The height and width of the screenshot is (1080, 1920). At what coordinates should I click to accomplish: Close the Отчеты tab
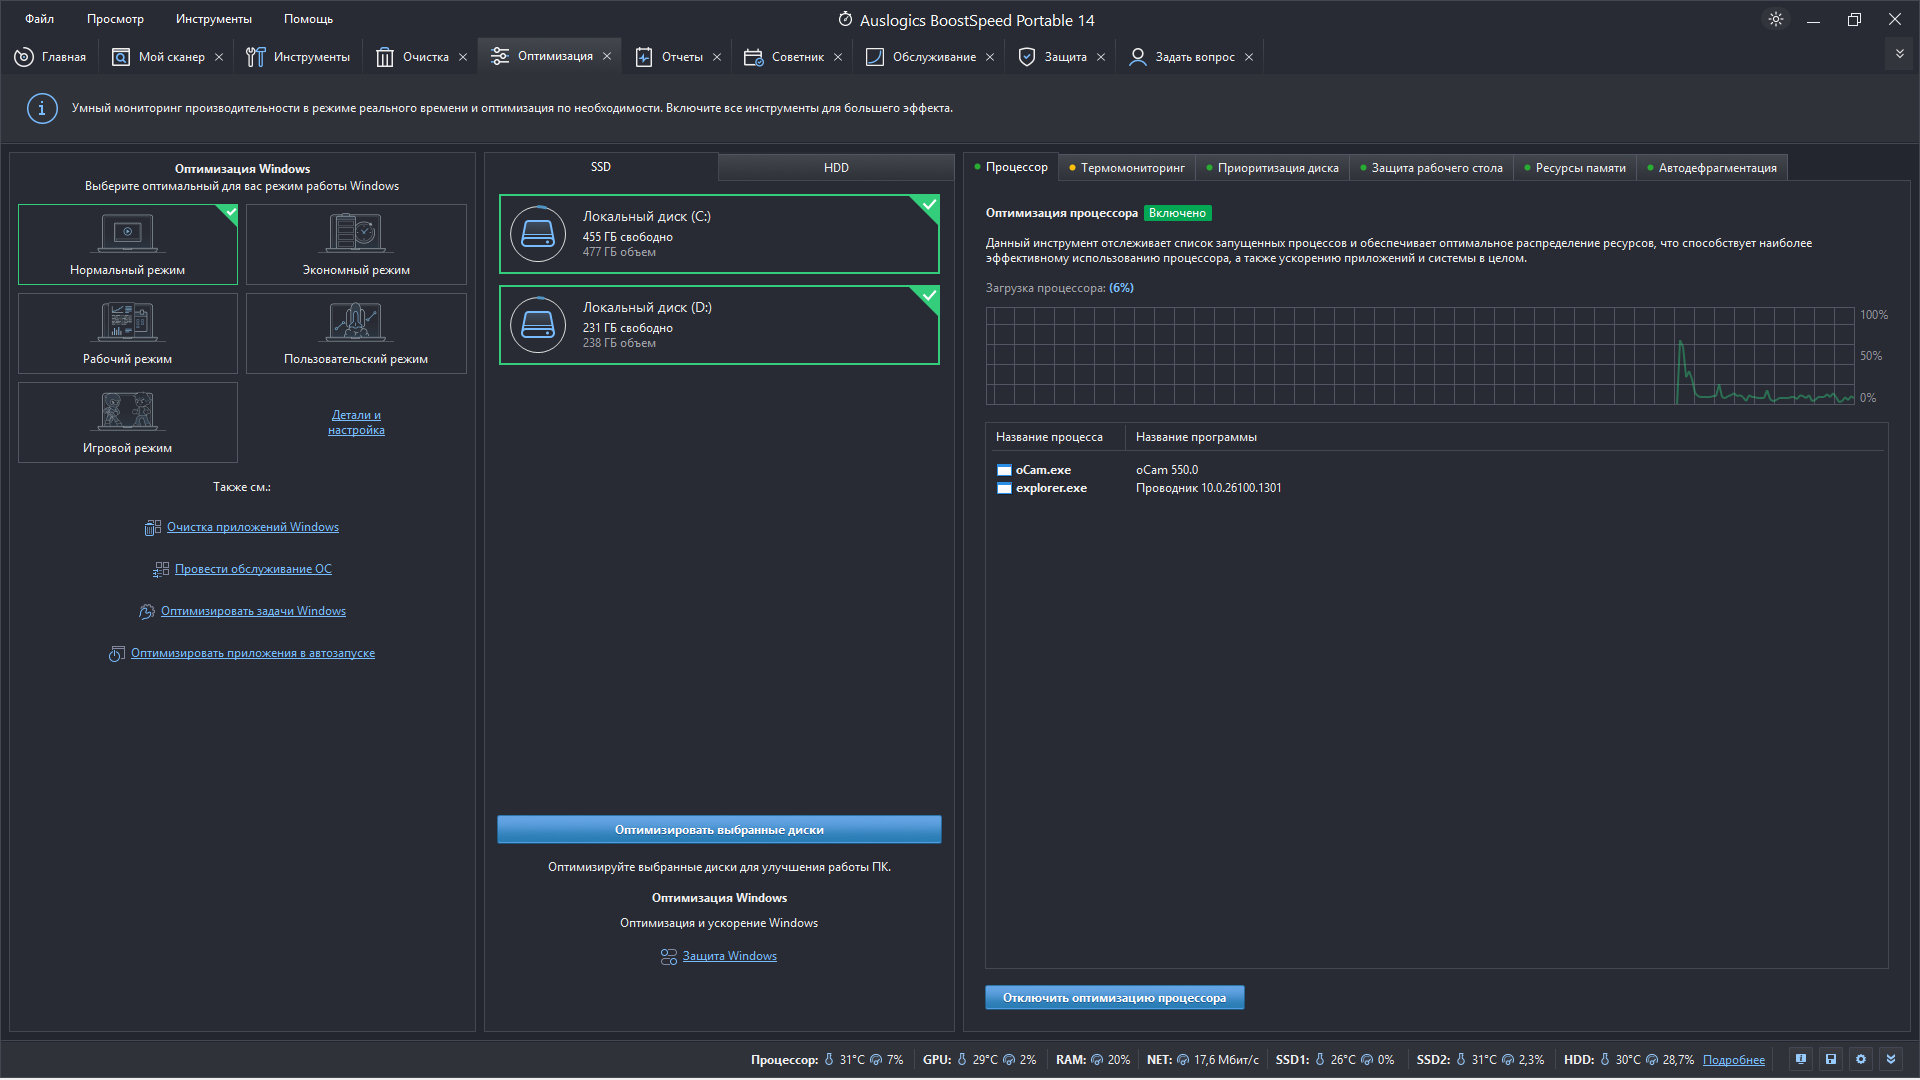click(717, 57)
